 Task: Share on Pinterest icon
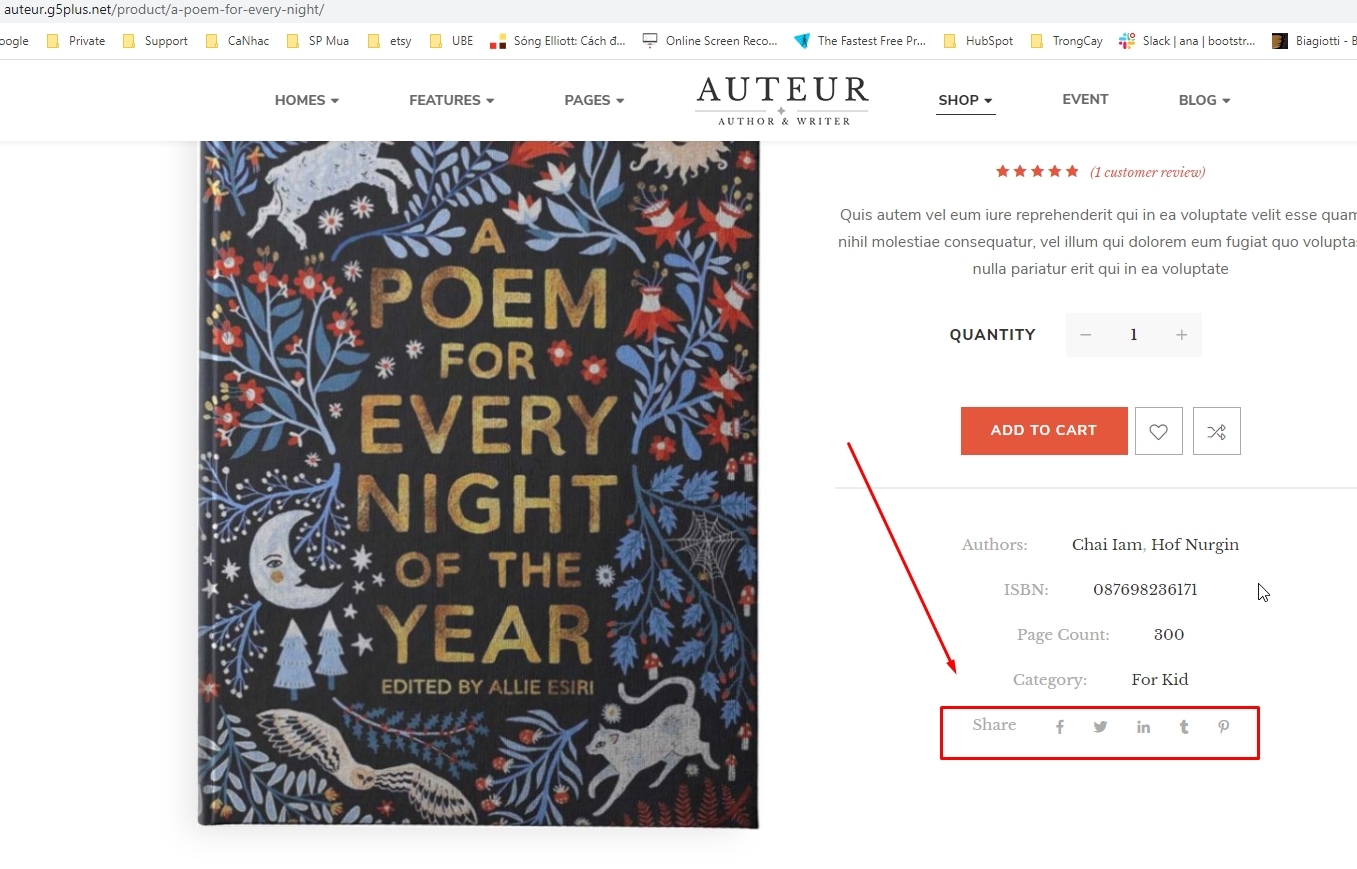click(x=1223, y=727)
